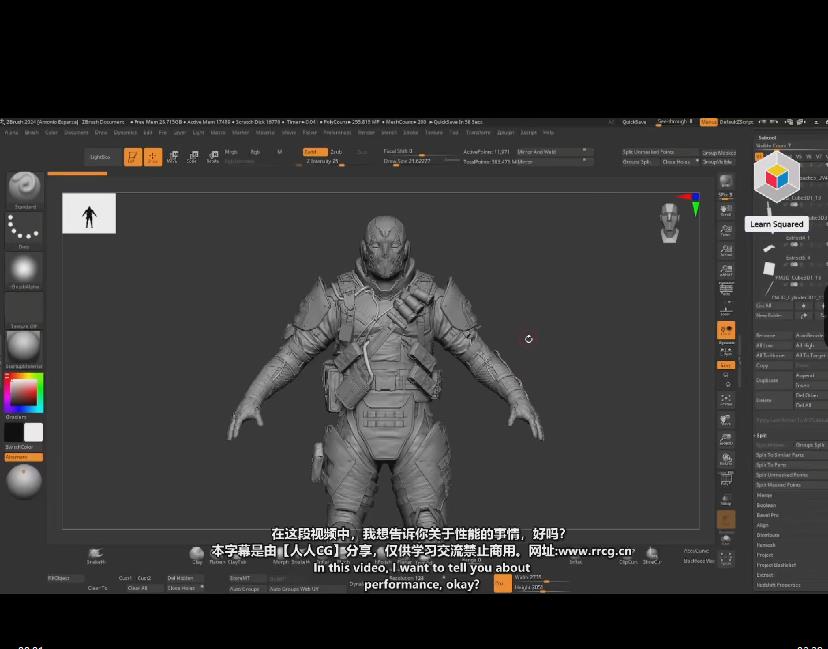Select the Standard brush thumbnail
828x649 pixels.
click(24, 188)
